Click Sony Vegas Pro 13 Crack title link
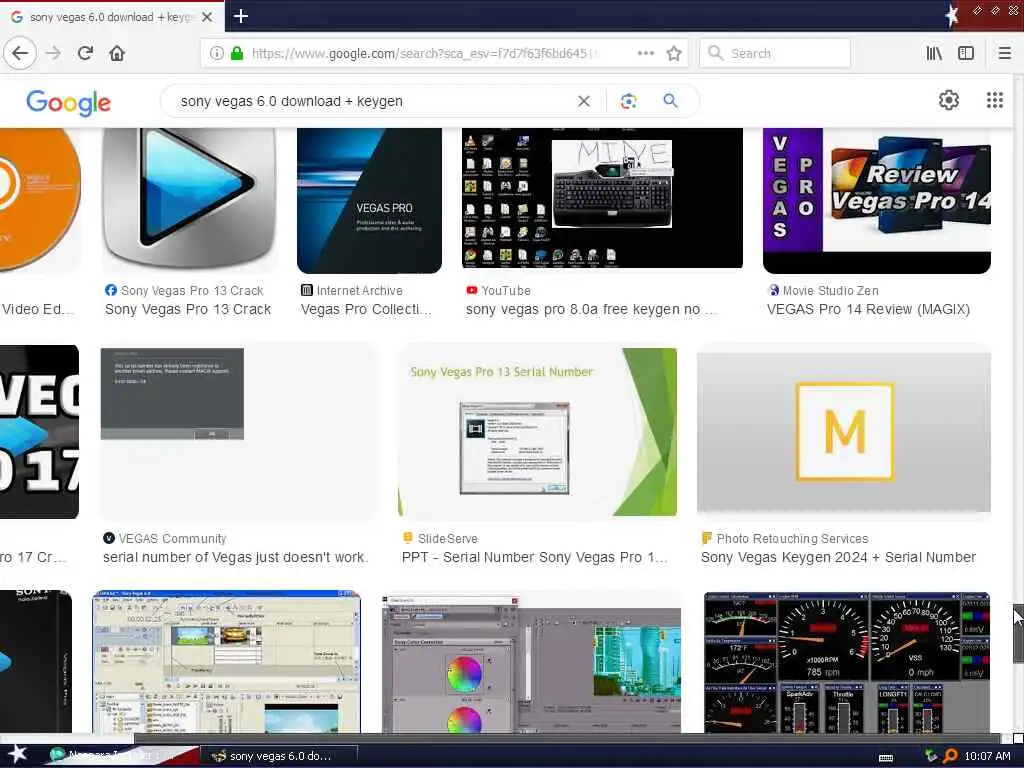Image resolution: width=1024 pixels, height=768 pixels. tap(188, 310)
